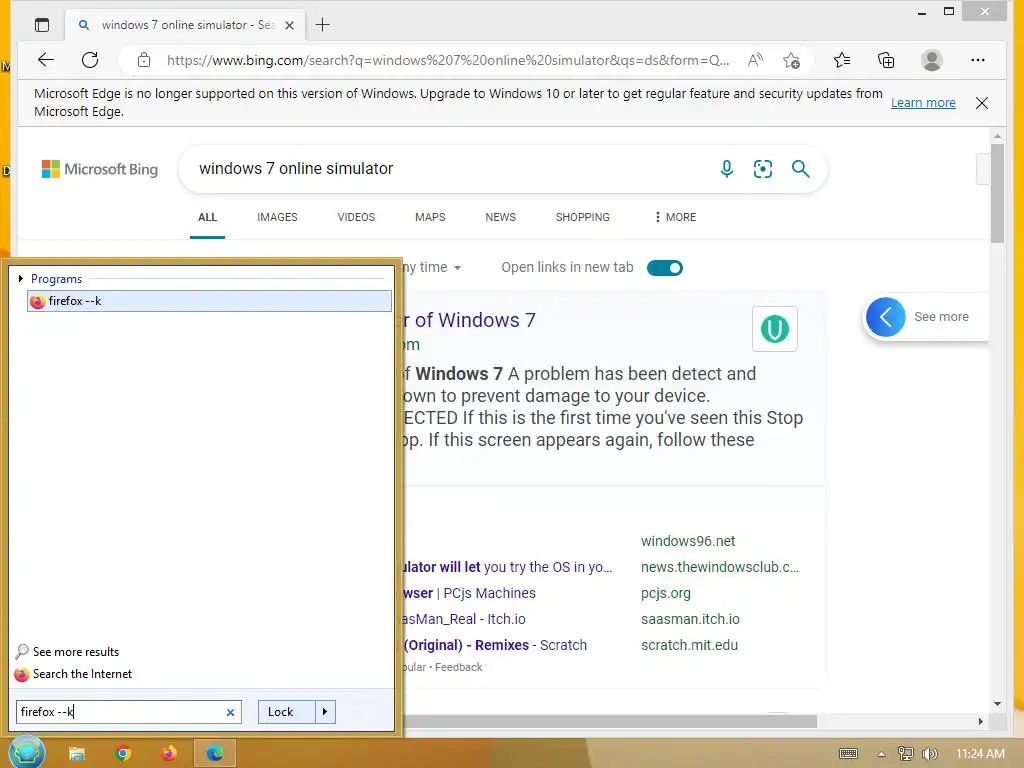Click the horizontal scrollbar thumb
Viewport: 1024px width, 768px height.
610,722
